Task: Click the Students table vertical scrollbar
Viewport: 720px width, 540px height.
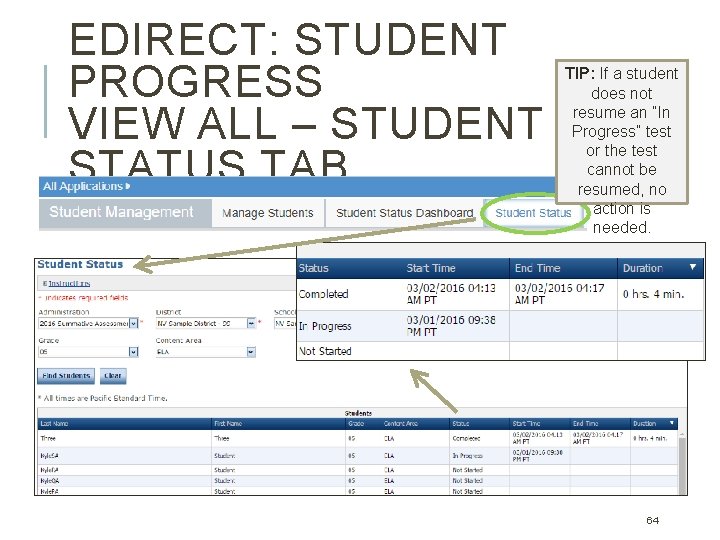Action: click(x=682, y=463)
